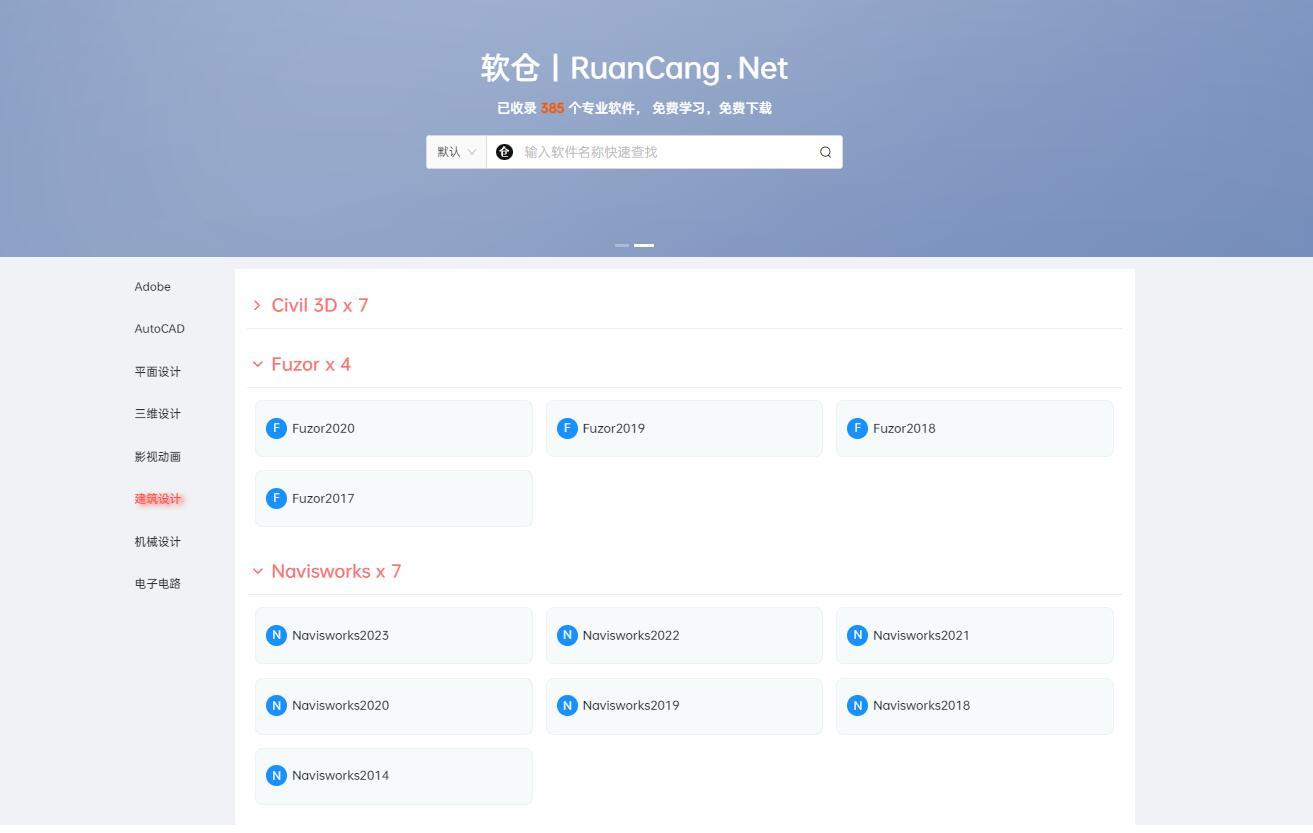Click the N icon of Navisworks2020
The height and width of the screenshot is (833, 1313).
point(276,705)
